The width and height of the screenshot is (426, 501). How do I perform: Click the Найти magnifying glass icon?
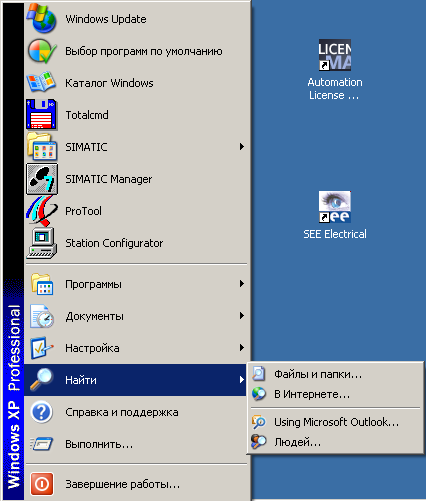pos(42,380)
